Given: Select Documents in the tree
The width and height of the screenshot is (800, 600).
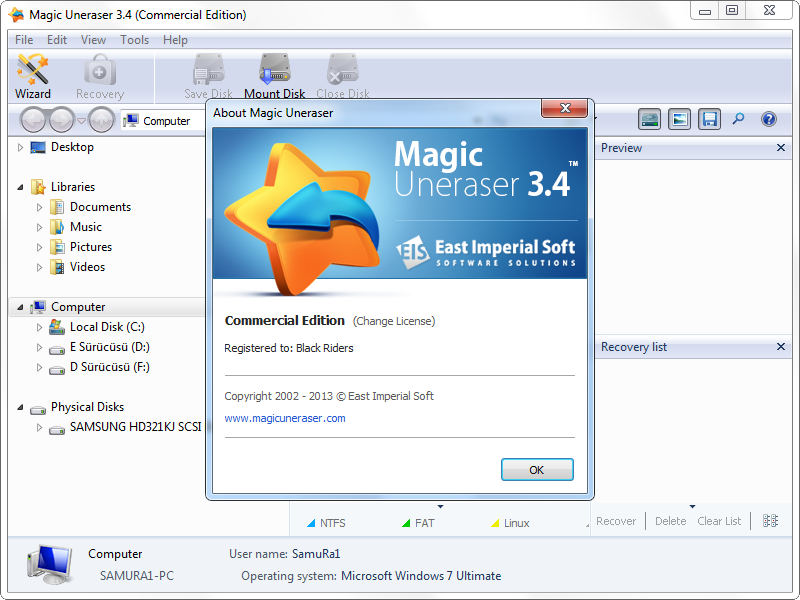Looking at the screenshot, I should pos(100,207).
